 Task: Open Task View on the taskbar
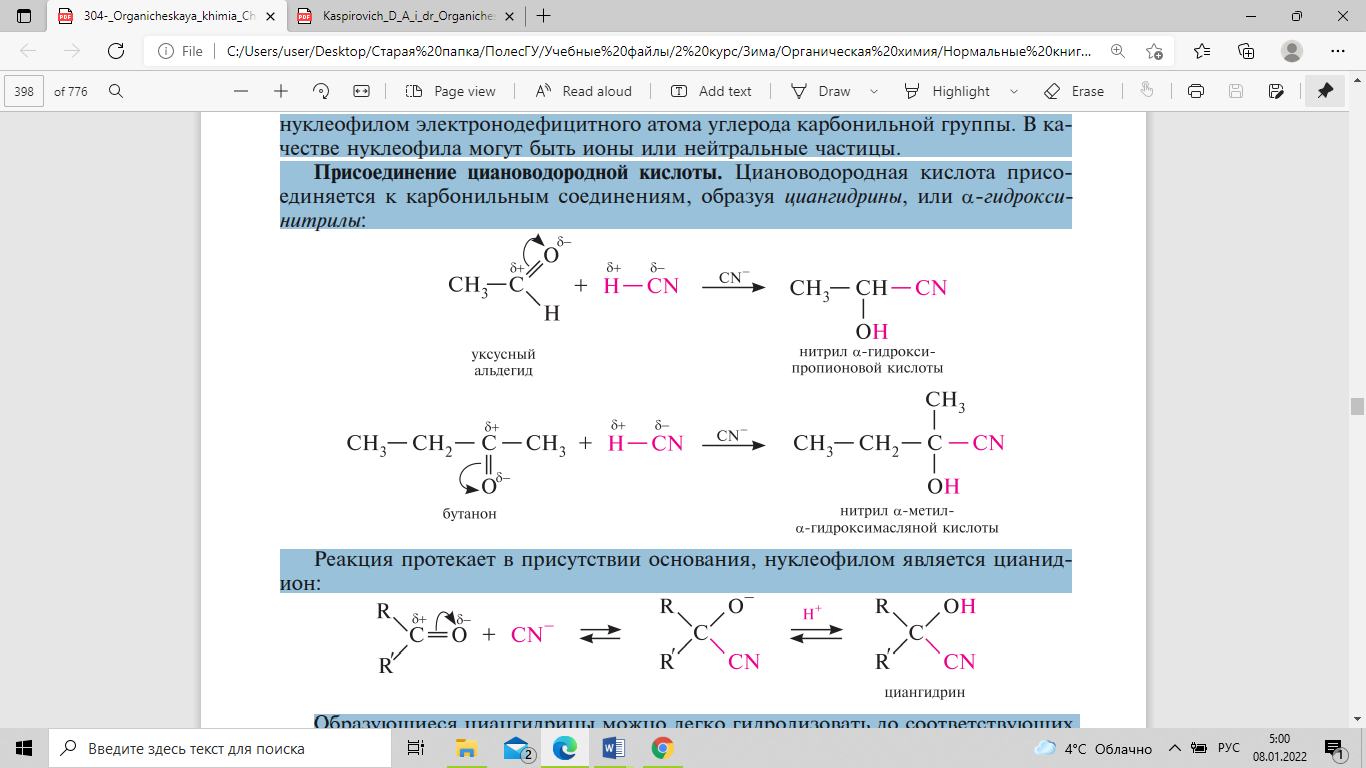(x=416, y=748)
